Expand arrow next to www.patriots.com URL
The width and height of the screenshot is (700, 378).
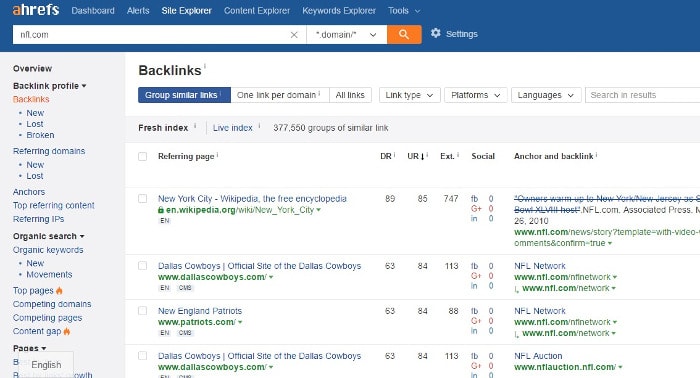point(240,322)
